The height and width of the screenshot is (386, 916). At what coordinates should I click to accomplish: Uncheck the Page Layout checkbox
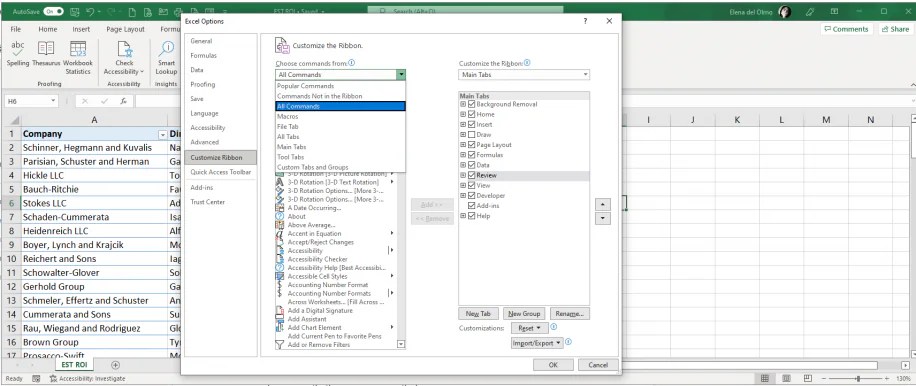471,145
